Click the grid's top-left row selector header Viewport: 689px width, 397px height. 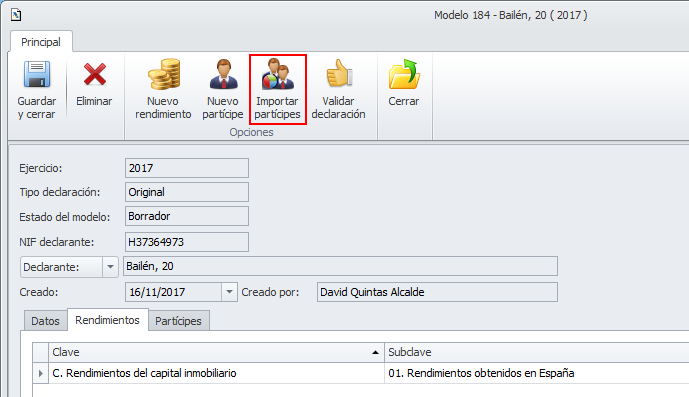tap(40, 352)
